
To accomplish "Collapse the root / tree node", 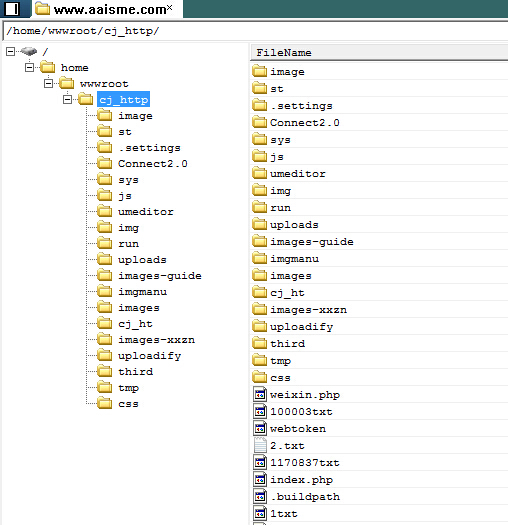I will (10, 52).
